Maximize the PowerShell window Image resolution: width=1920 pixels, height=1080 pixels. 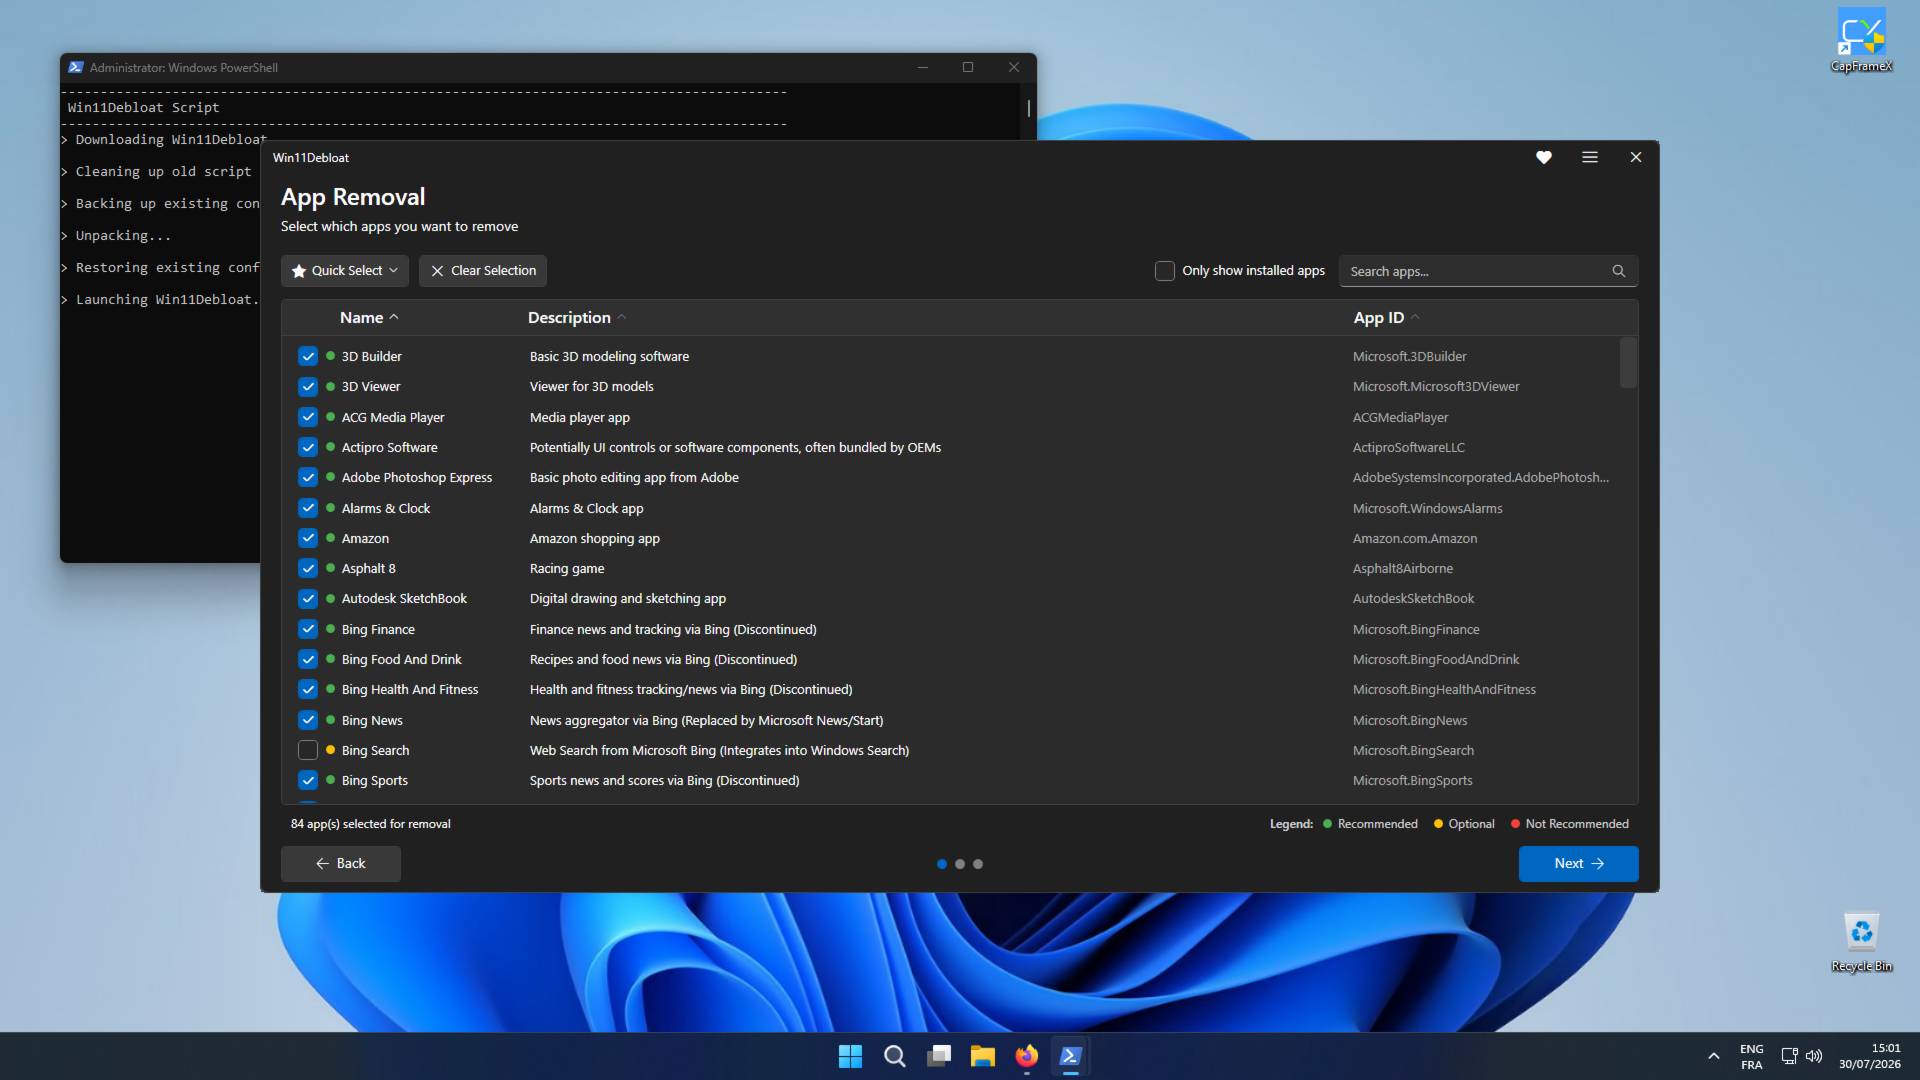968,67
